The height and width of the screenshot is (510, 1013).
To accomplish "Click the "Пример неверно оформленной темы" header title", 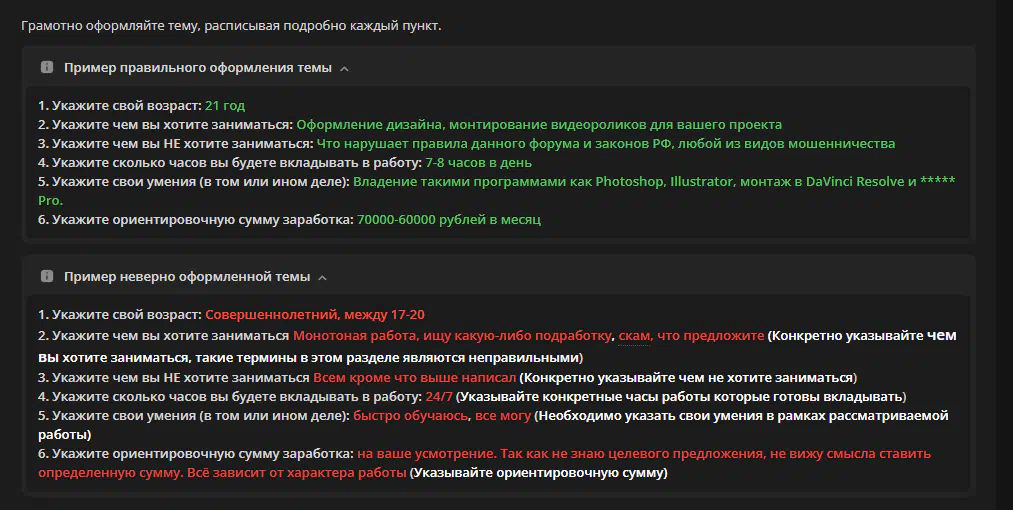I will (187, 276).
